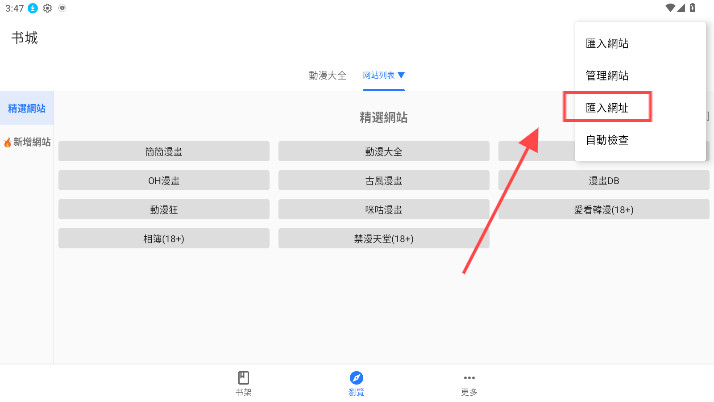Tap the Wi-Fi signal icon
Viewport: 714px width, 402px height.
(x=670, y=8)
